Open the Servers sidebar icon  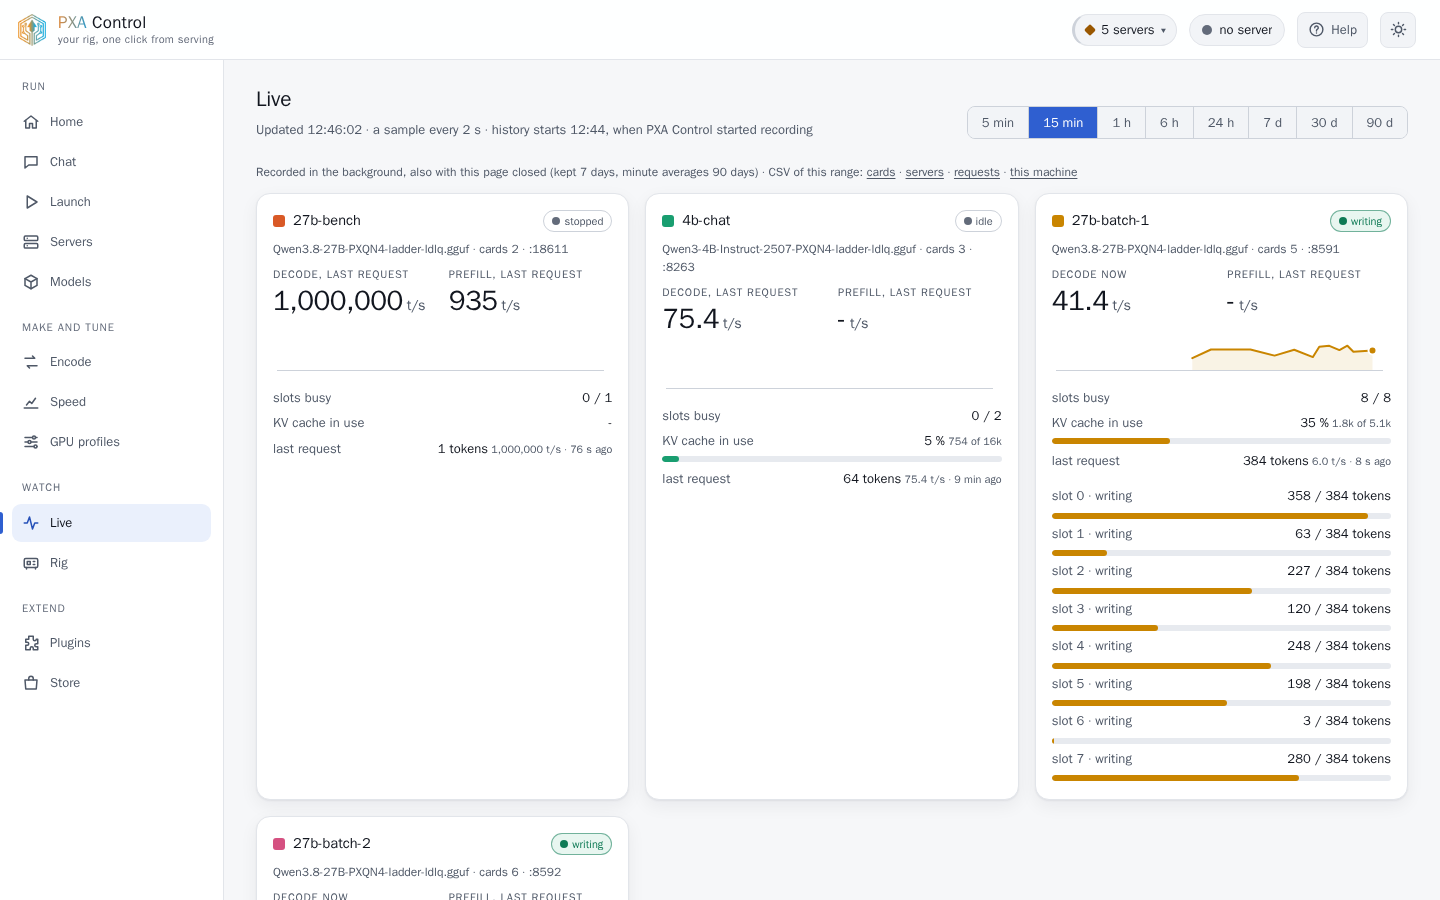tap(31, 242)
